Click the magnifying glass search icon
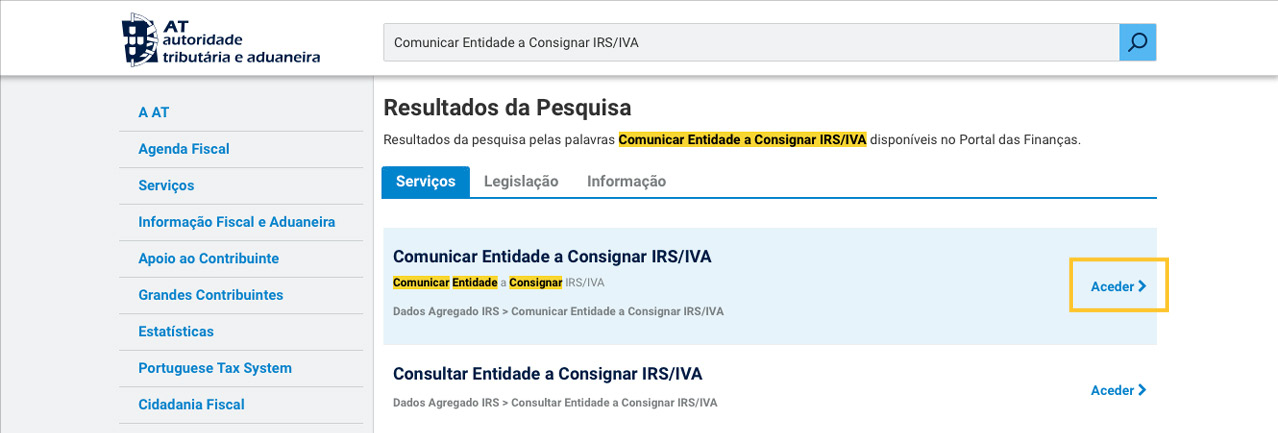The height and width of the screenshot is (433, 1278). click(x=1137, y=42)
